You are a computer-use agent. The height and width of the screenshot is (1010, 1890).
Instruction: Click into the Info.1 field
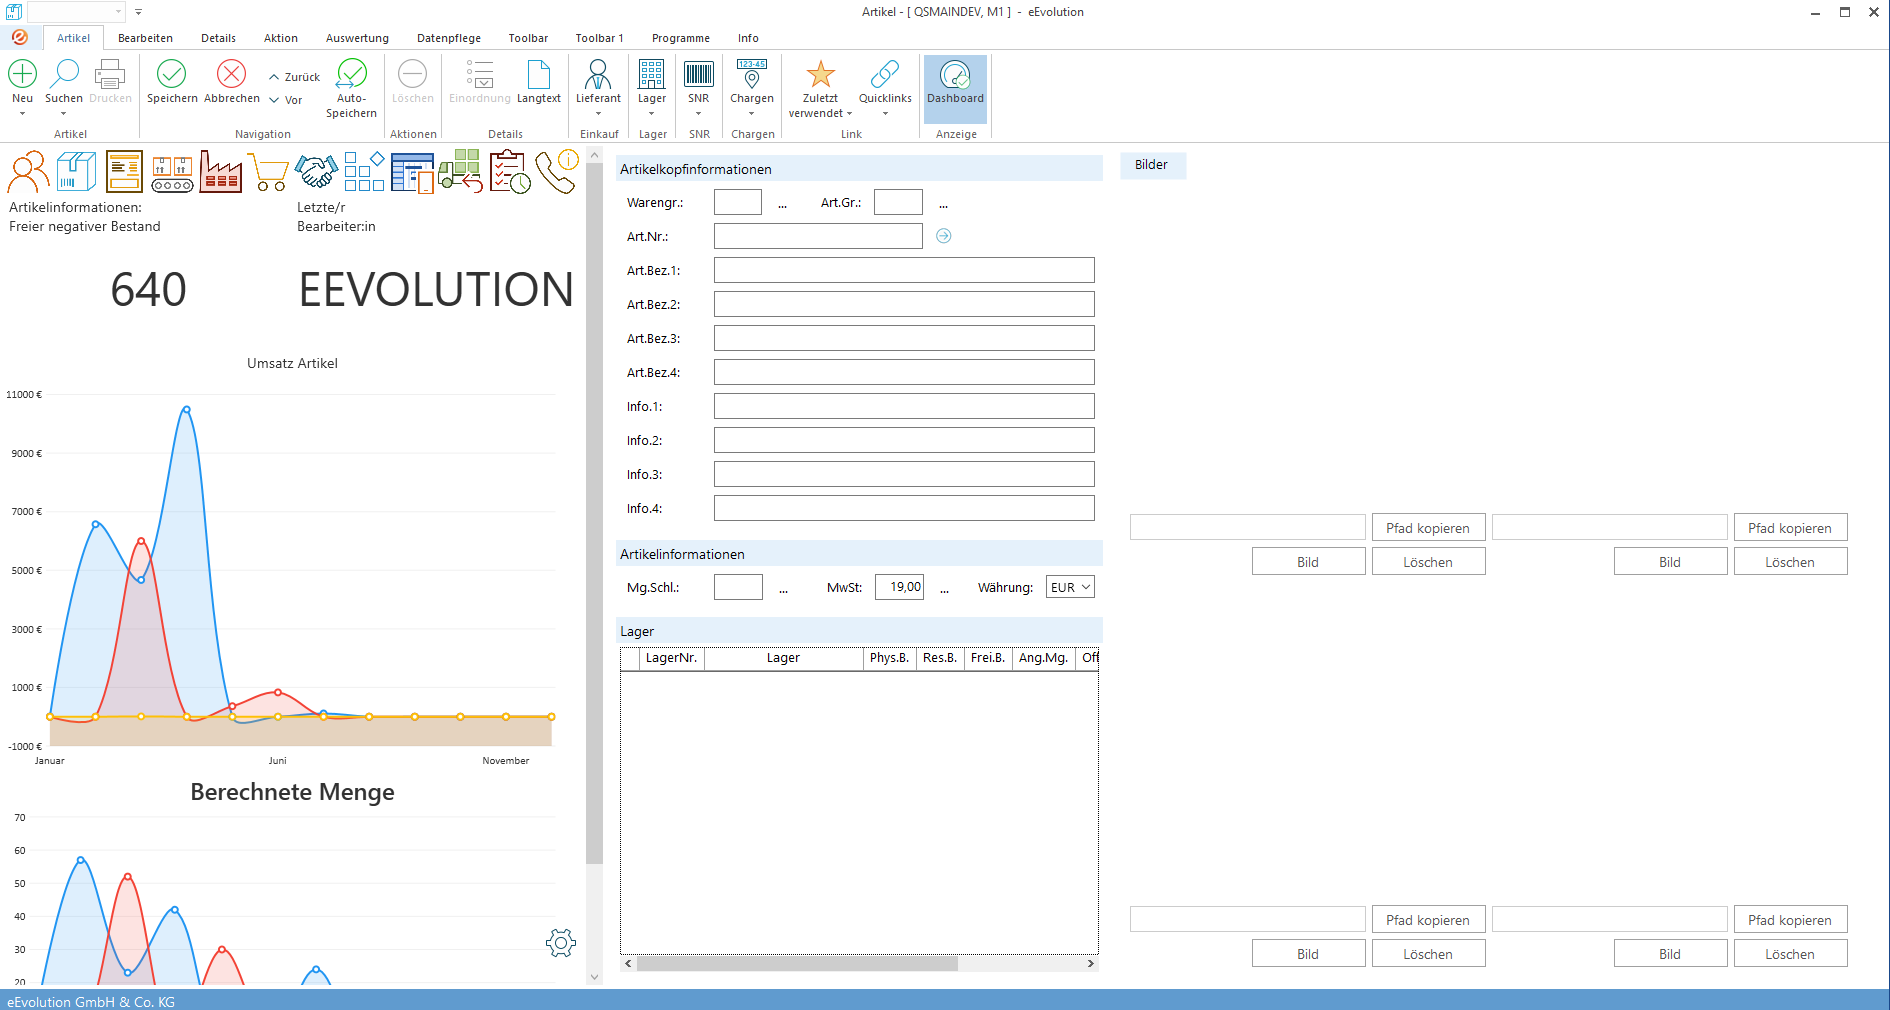point(904,406)
